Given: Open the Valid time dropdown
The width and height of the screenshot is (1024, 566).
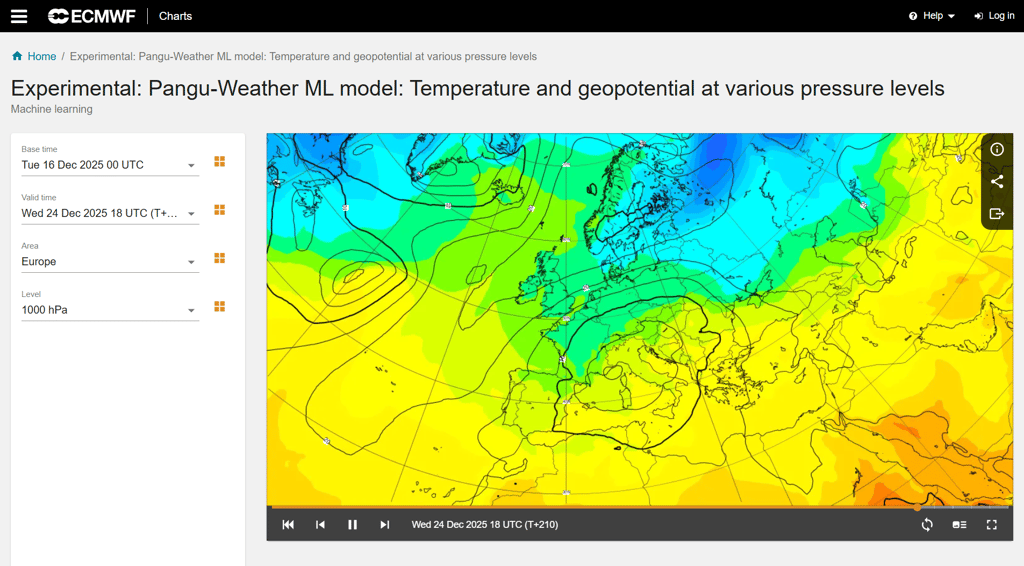Looking at the screenshot, I should (x=110, y=213).
